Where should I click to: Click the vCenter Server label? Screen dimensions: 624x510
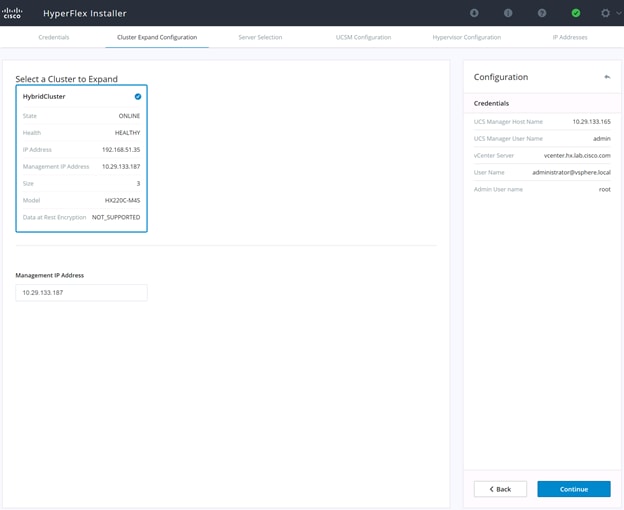click(493, 156)
